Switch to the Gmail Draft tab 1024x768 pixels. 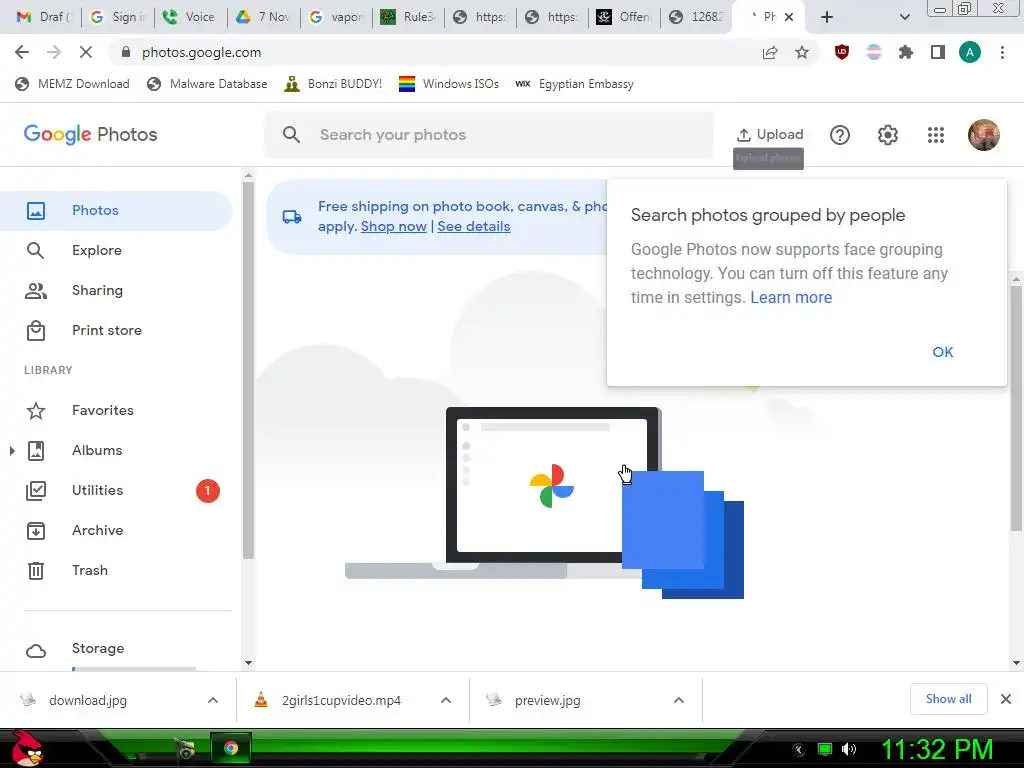(42, 17)
